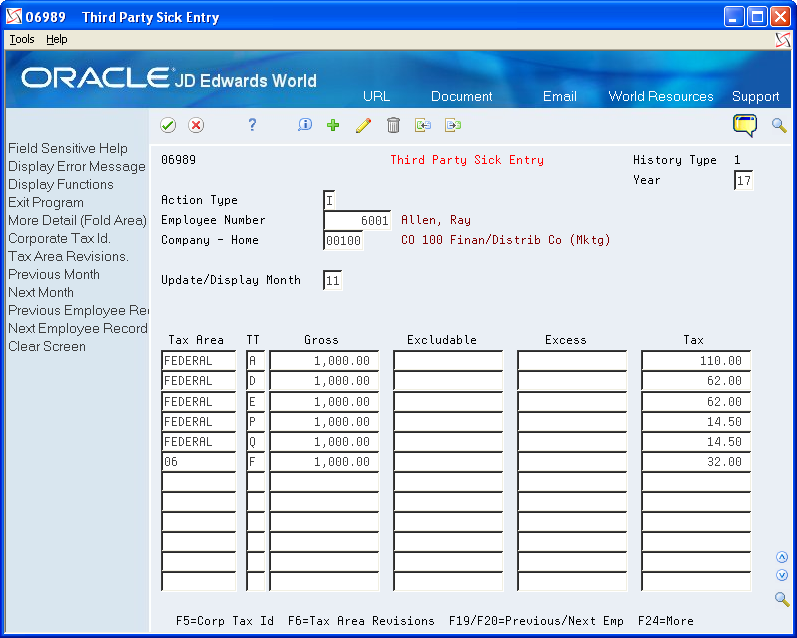Open the Help menu

click(x=56, y=39)
